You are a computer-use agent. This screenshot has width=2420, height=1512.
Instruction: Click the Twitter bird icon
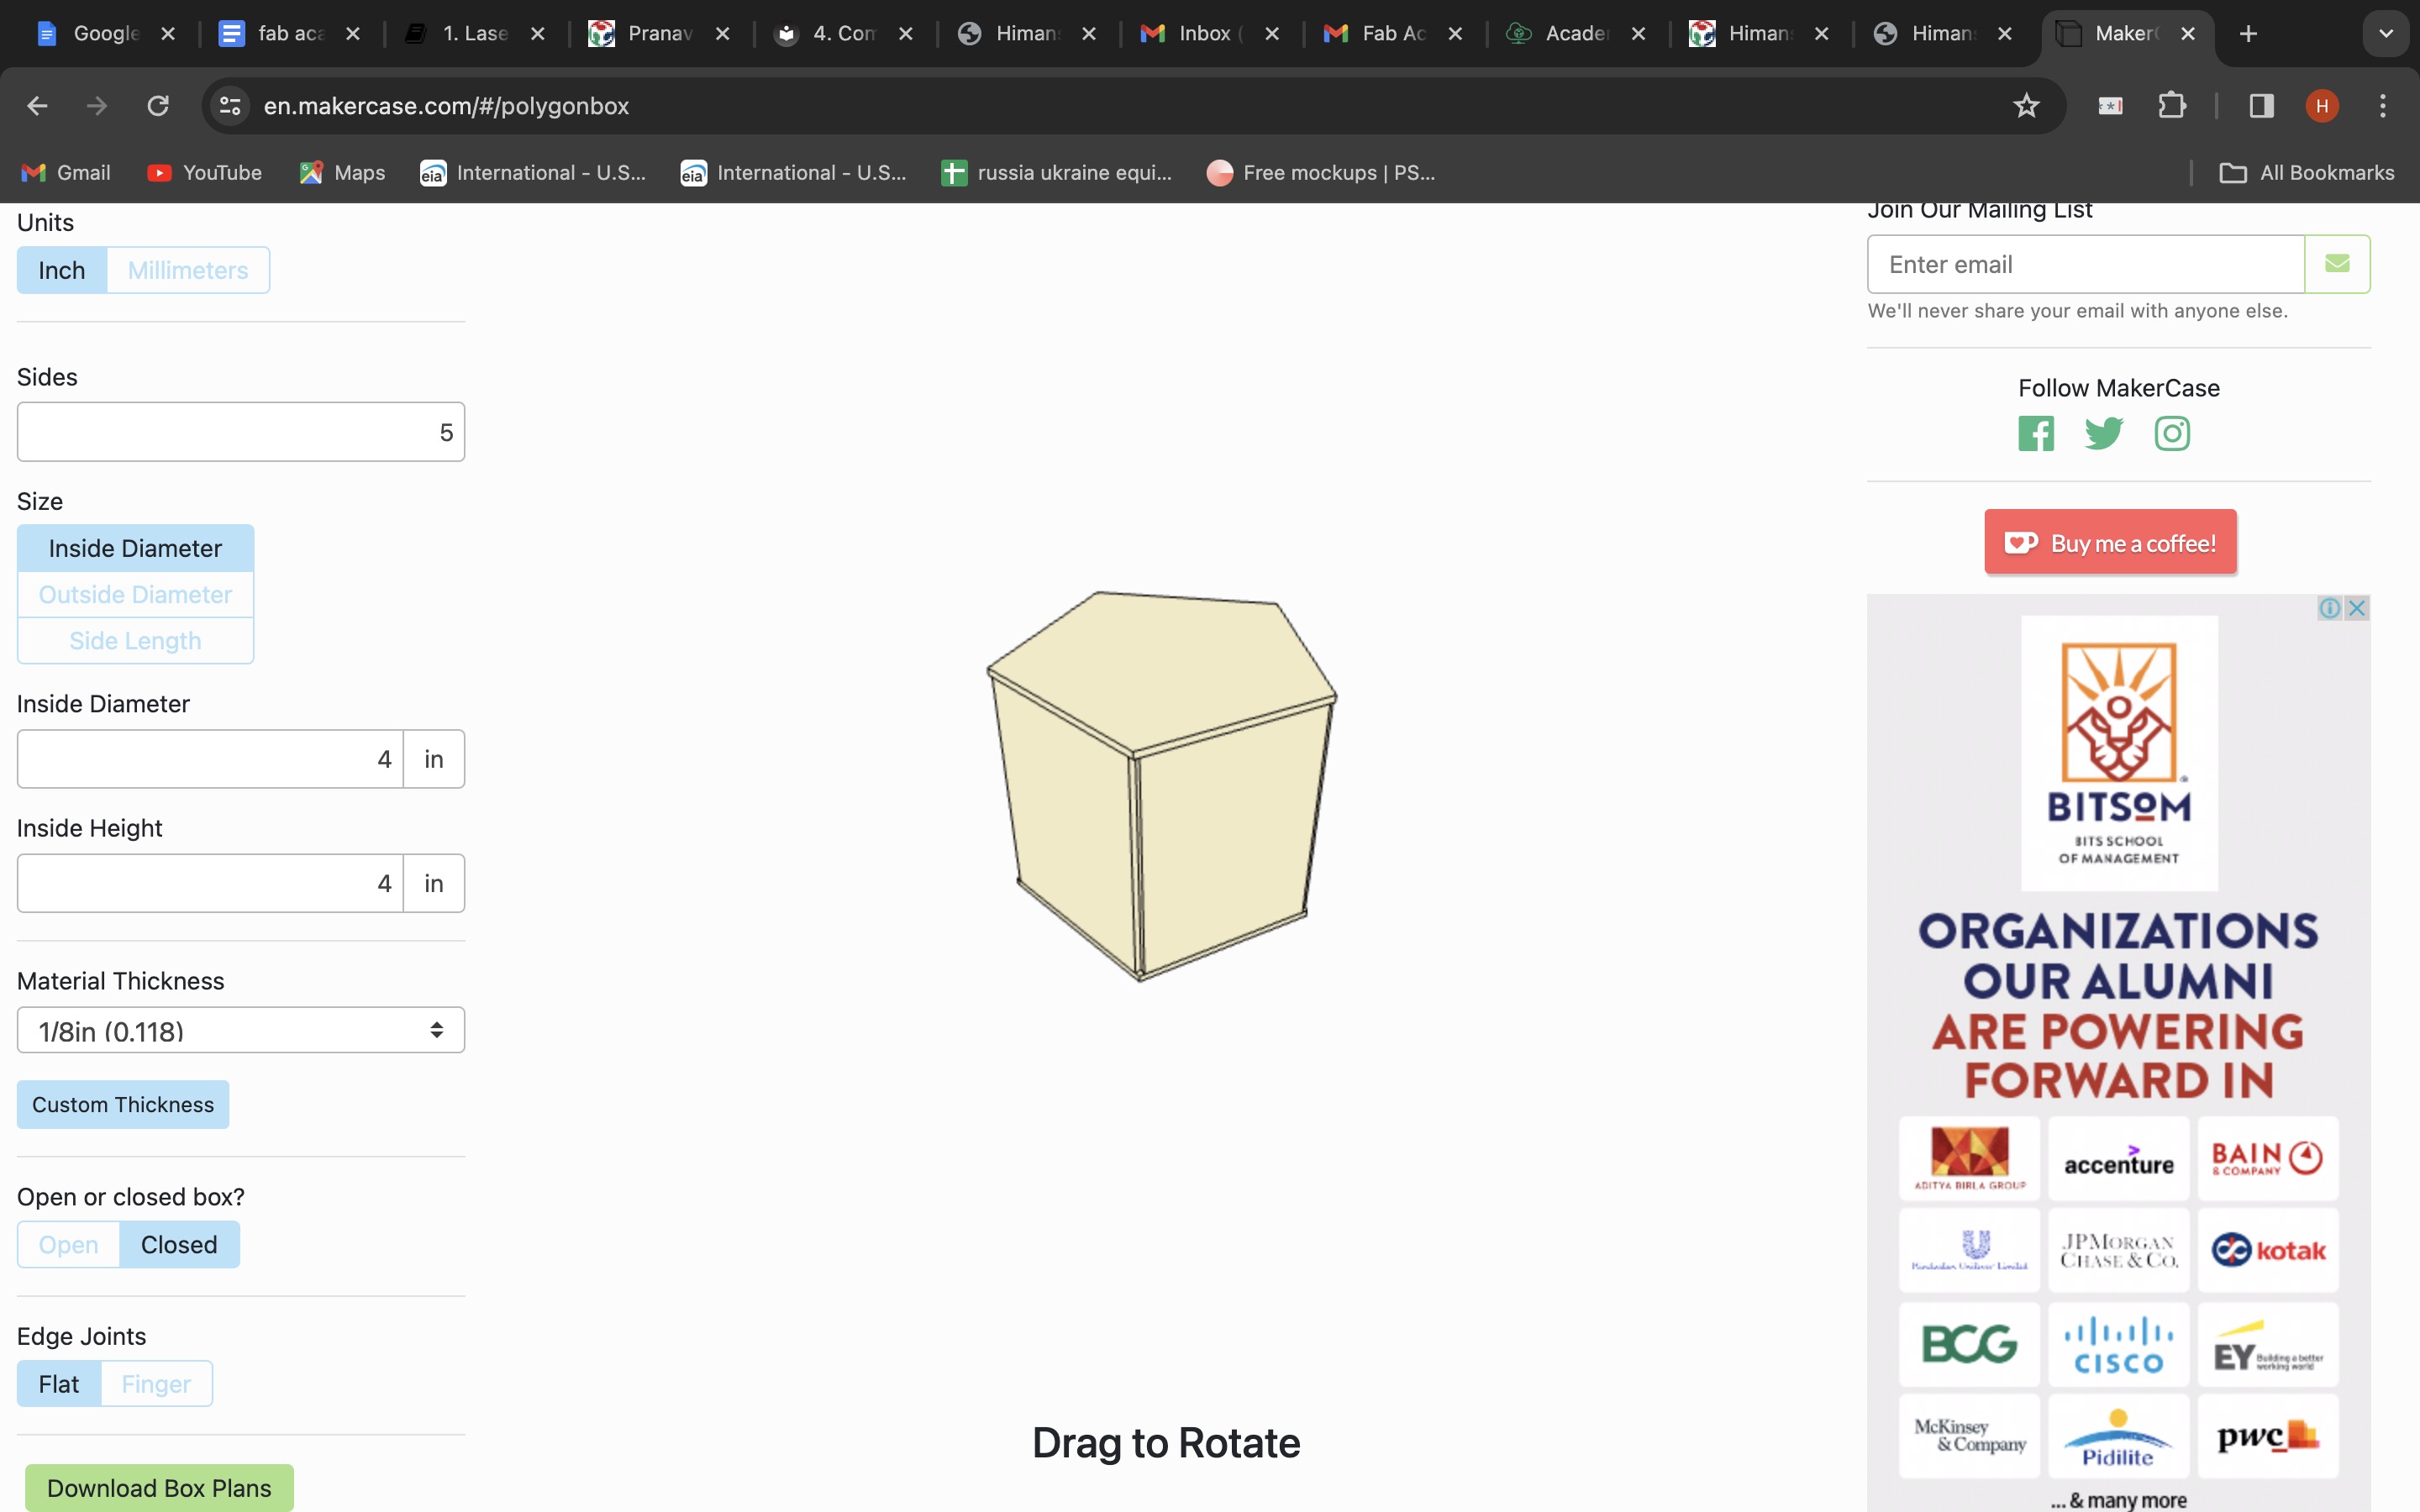2103,434
